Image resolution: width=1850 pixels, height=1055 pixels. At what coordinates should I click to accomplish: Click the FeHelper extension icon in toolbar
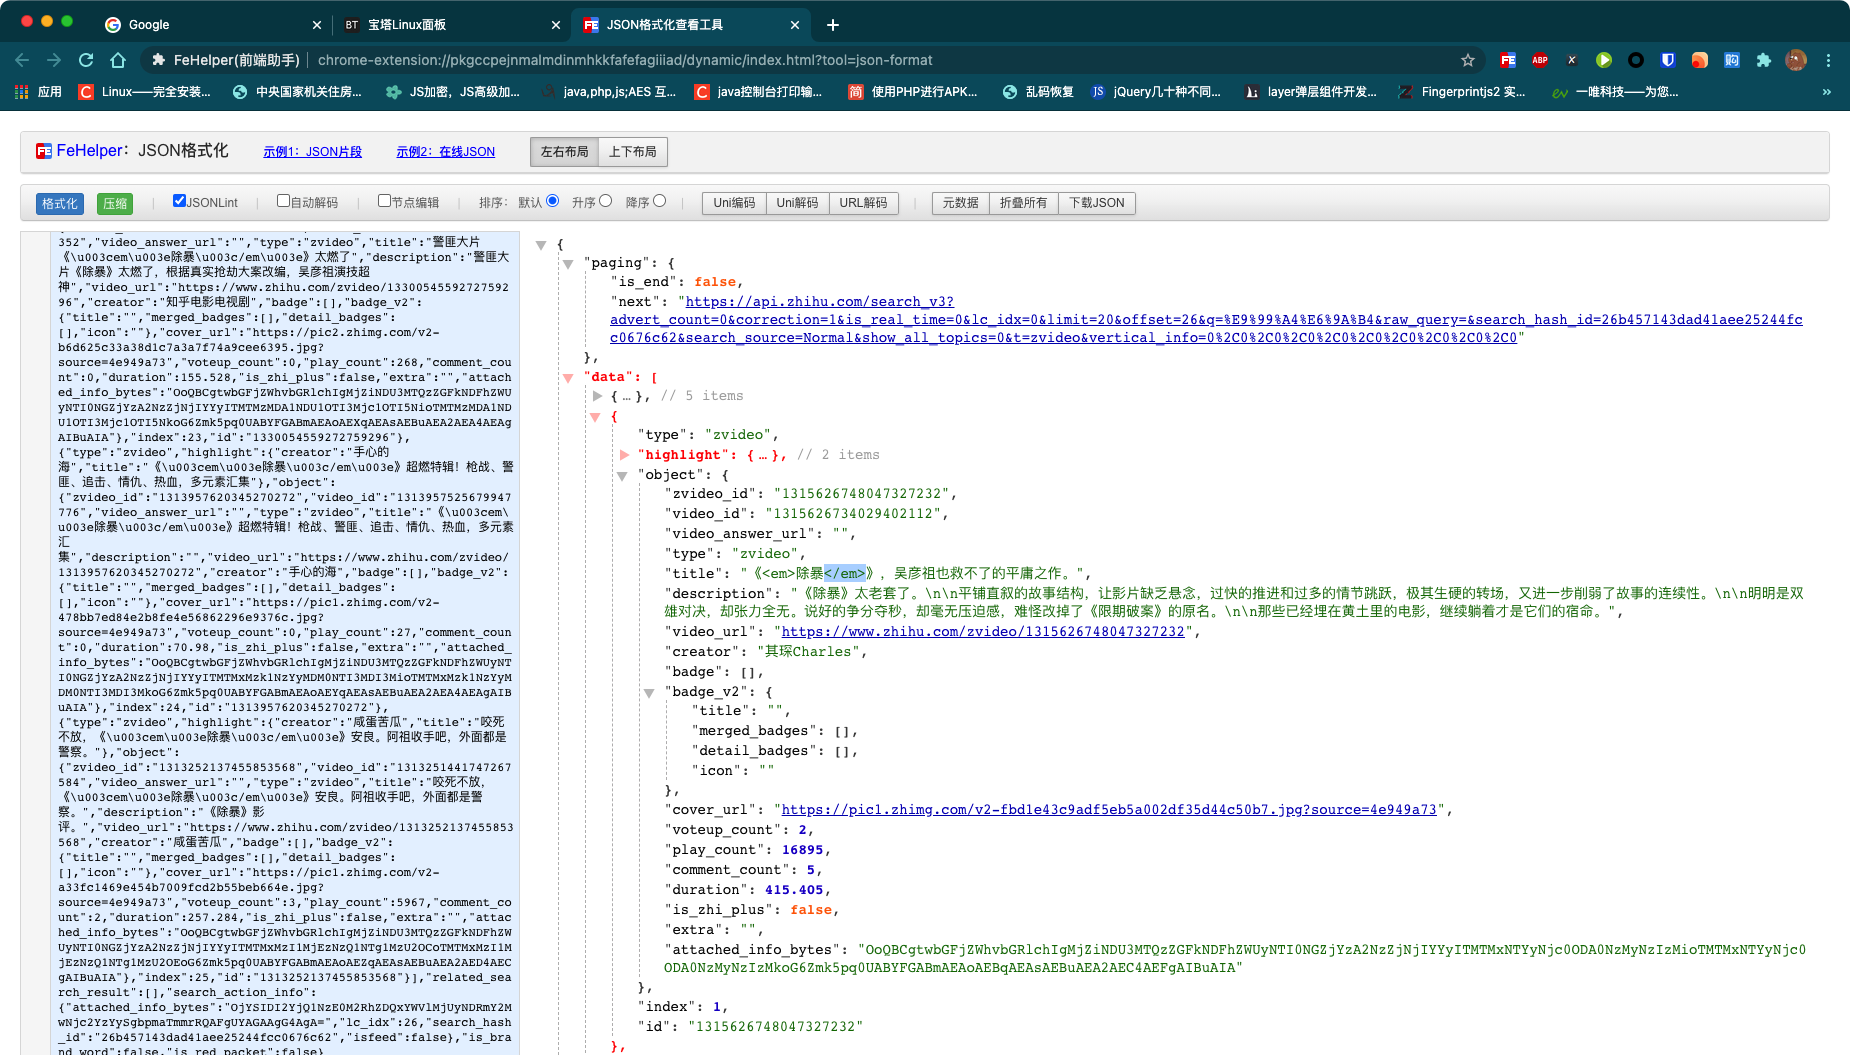point(1508,60)
